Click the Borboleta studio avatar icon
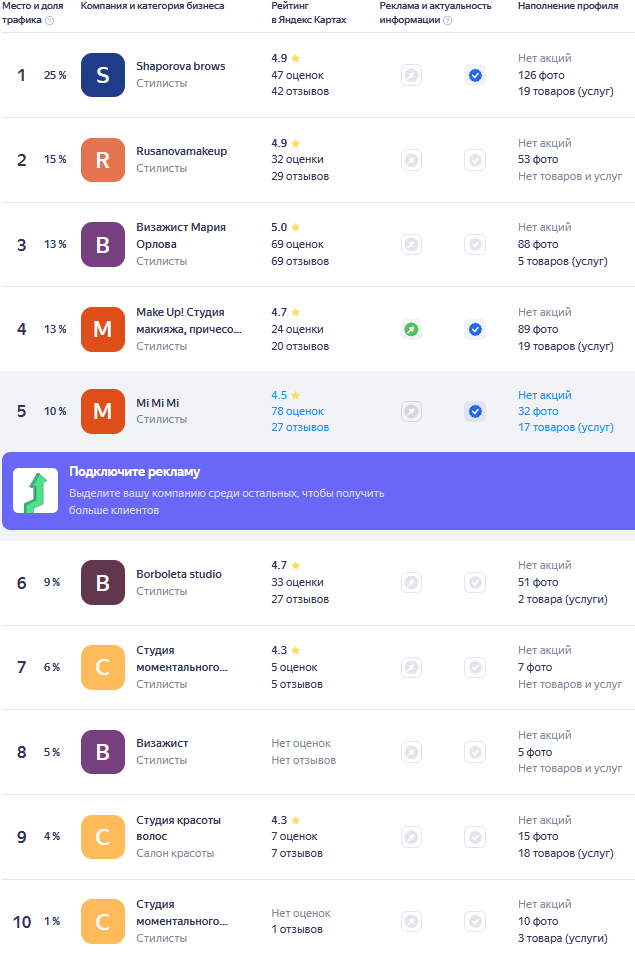The image size is (635, 960). 103,582
